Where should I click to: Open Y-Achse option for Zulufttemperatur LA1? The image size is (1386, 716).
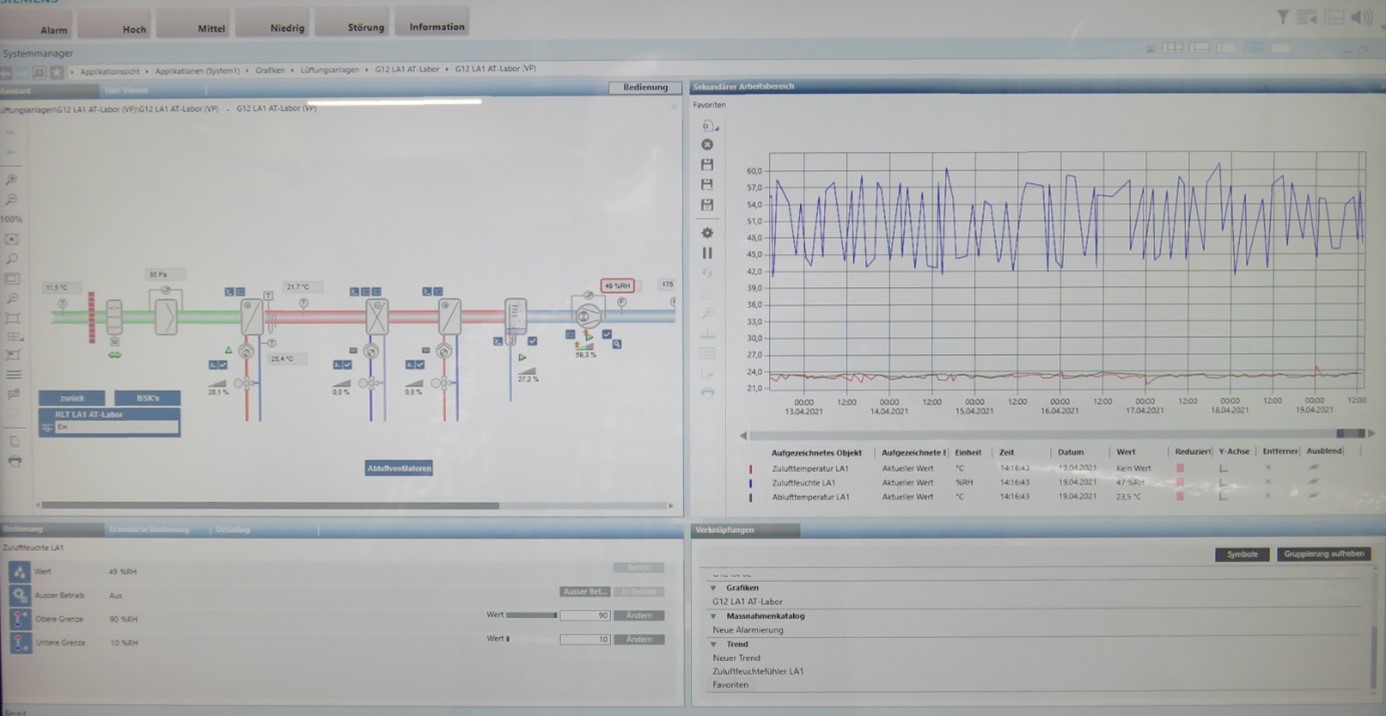coord(1223,468)
